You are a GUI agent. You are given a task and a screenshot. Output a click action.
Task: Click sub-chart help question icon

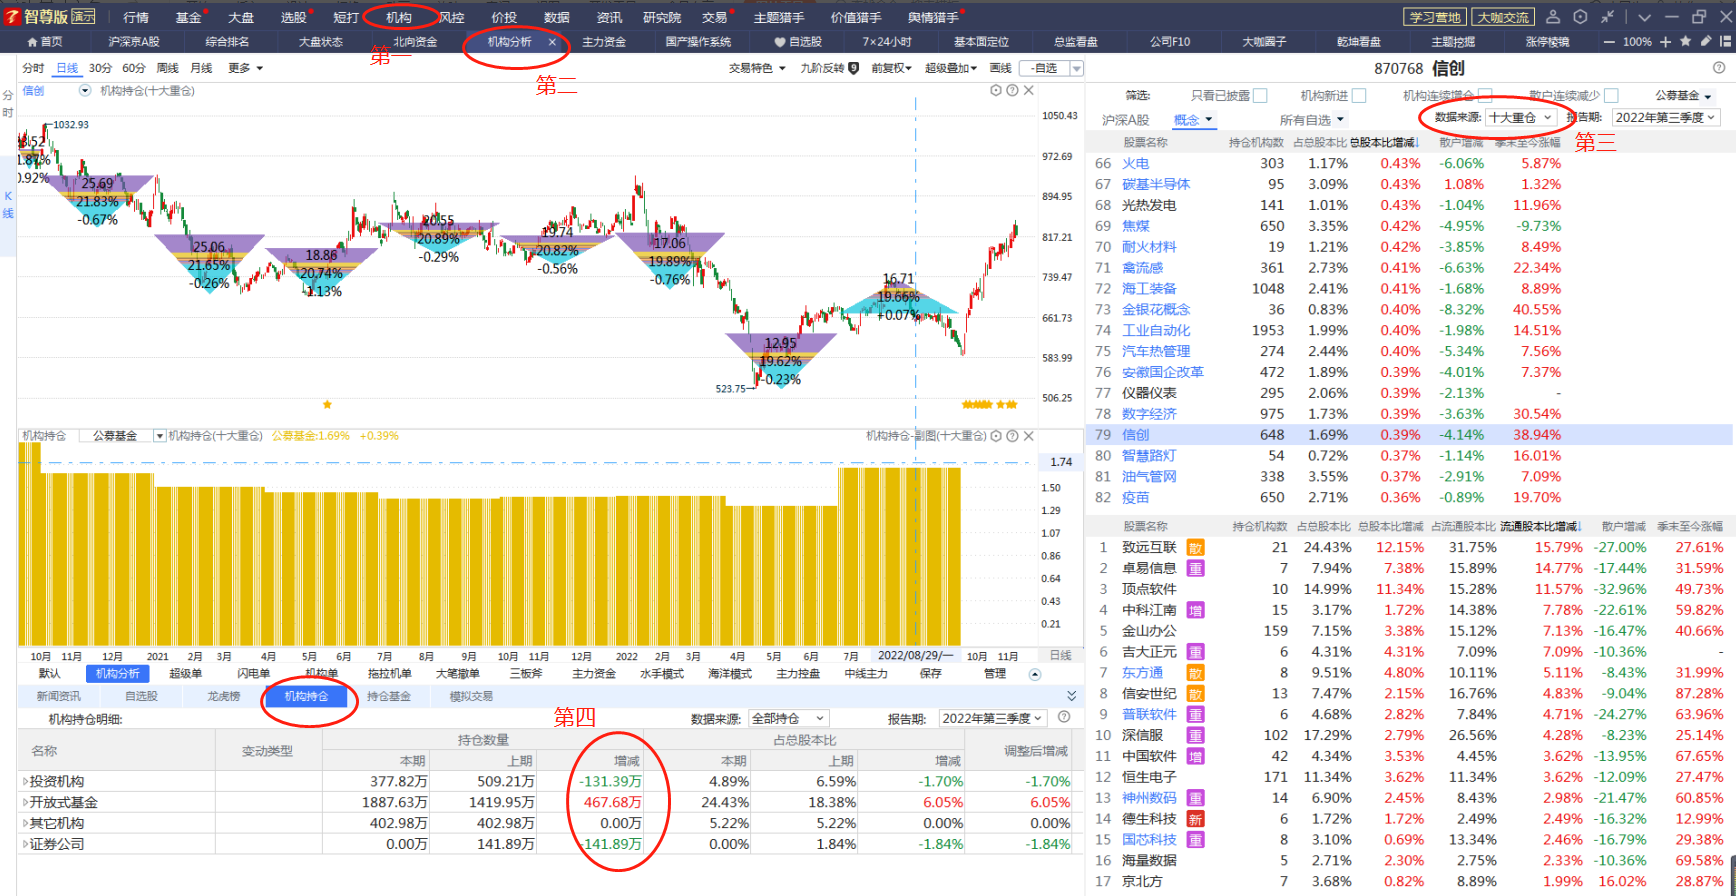(x=1012, y=436)
